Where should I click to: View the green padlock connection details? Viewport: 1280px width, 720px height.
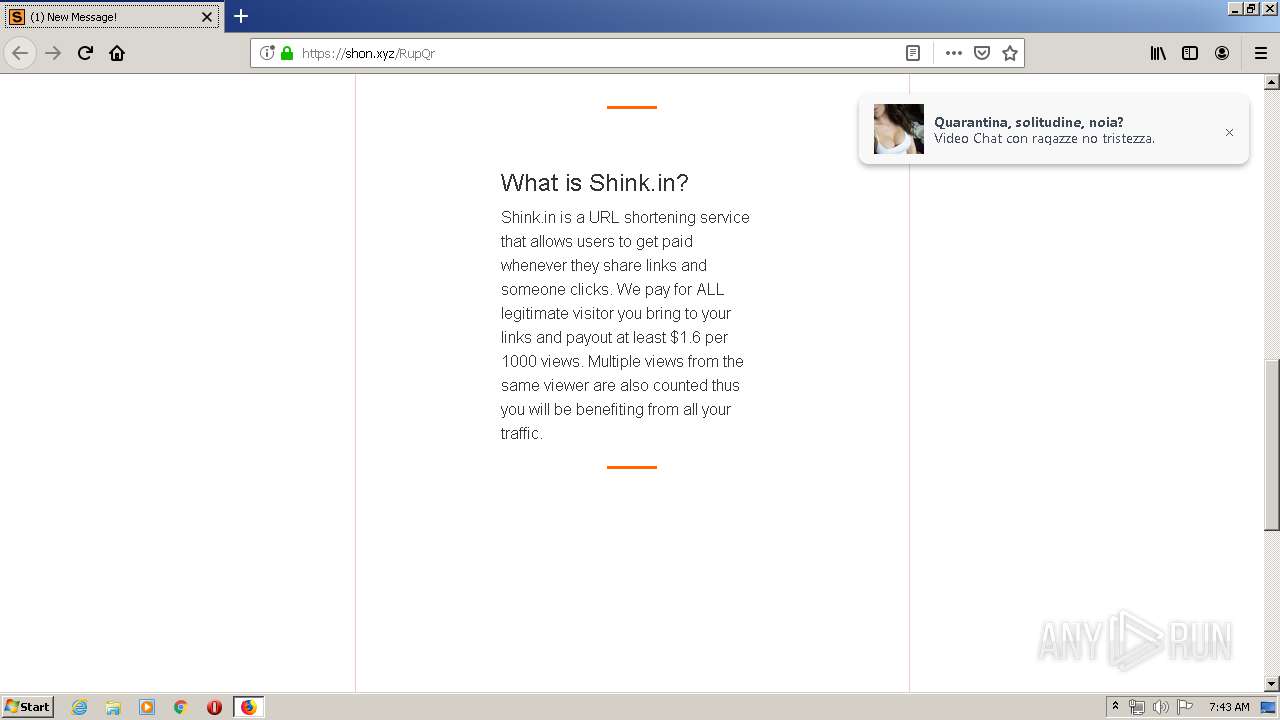[x=287, y=53]
